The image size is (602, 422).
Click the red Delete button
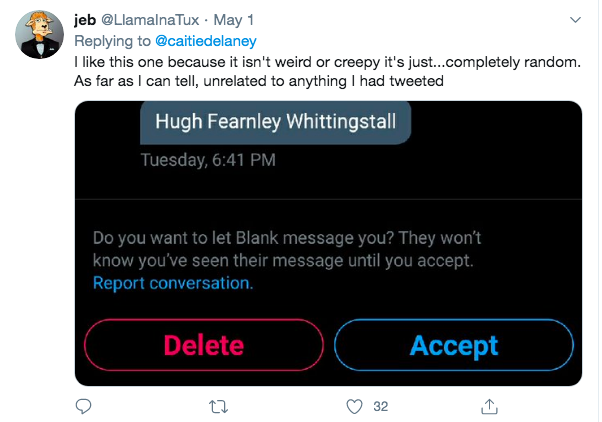point(204,345)
